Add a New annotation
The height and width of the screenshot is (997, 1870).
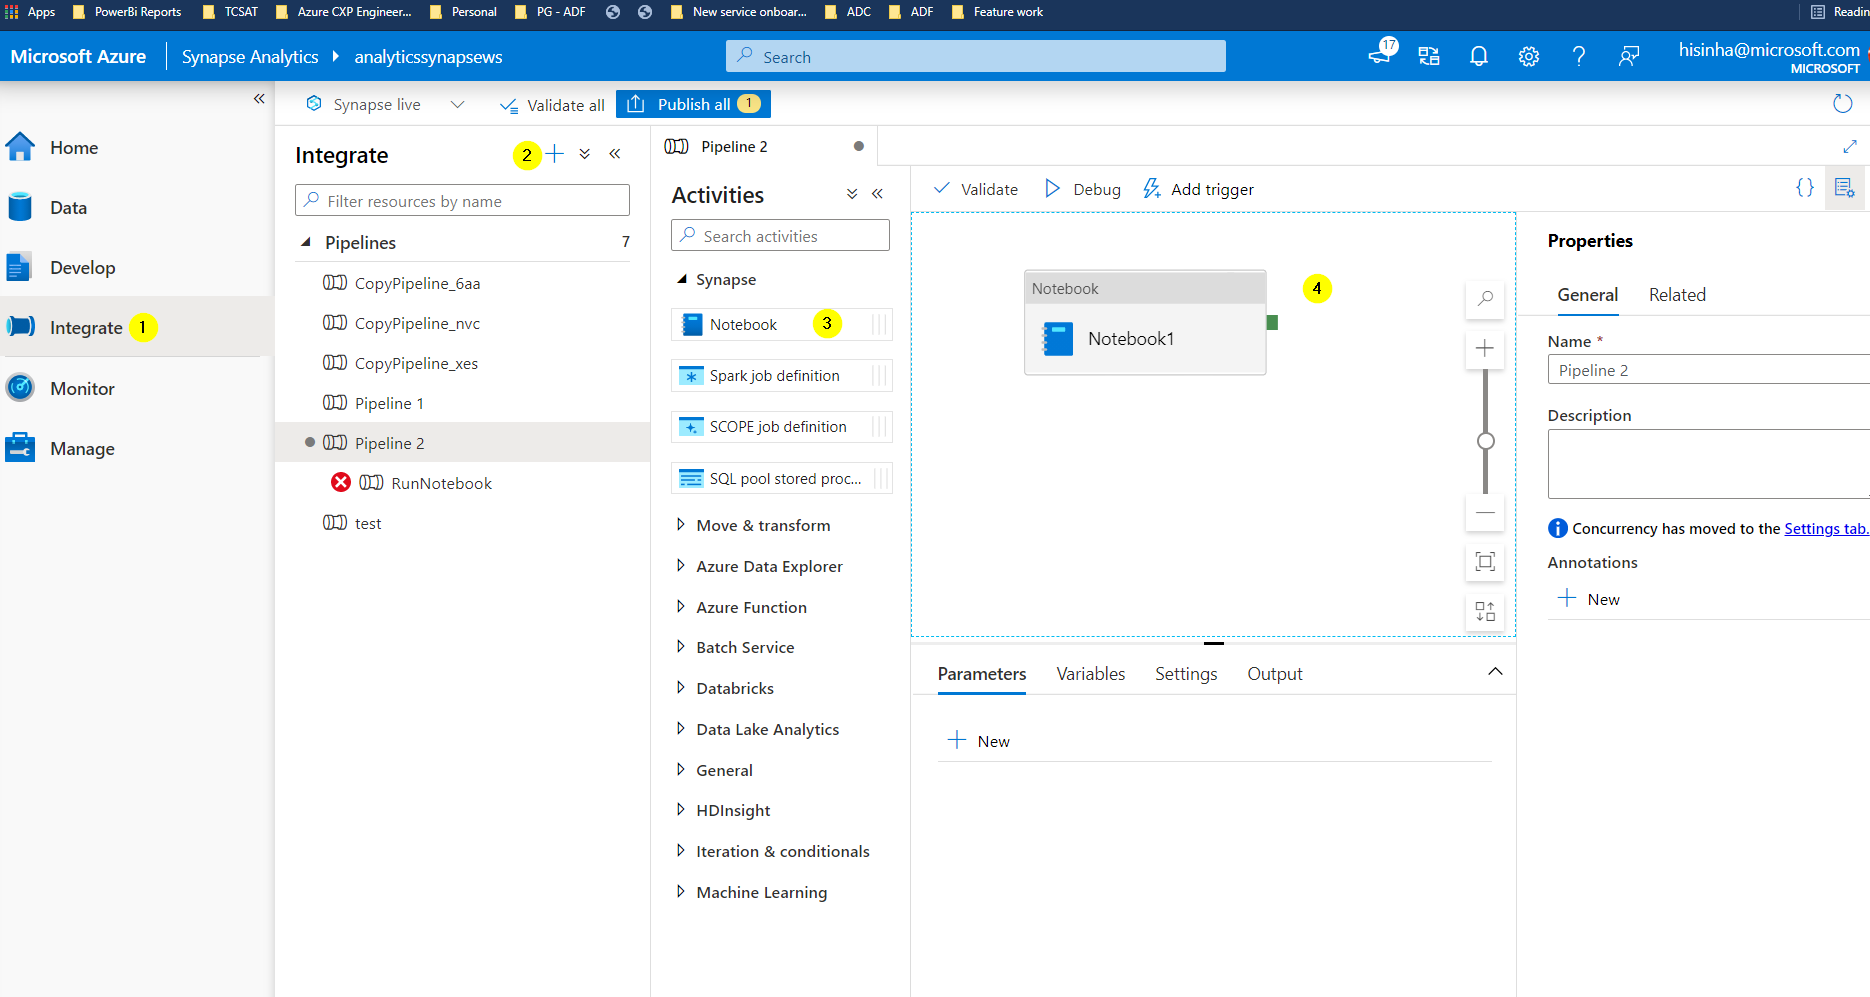pyautogui.click(x=1589, y=599)
